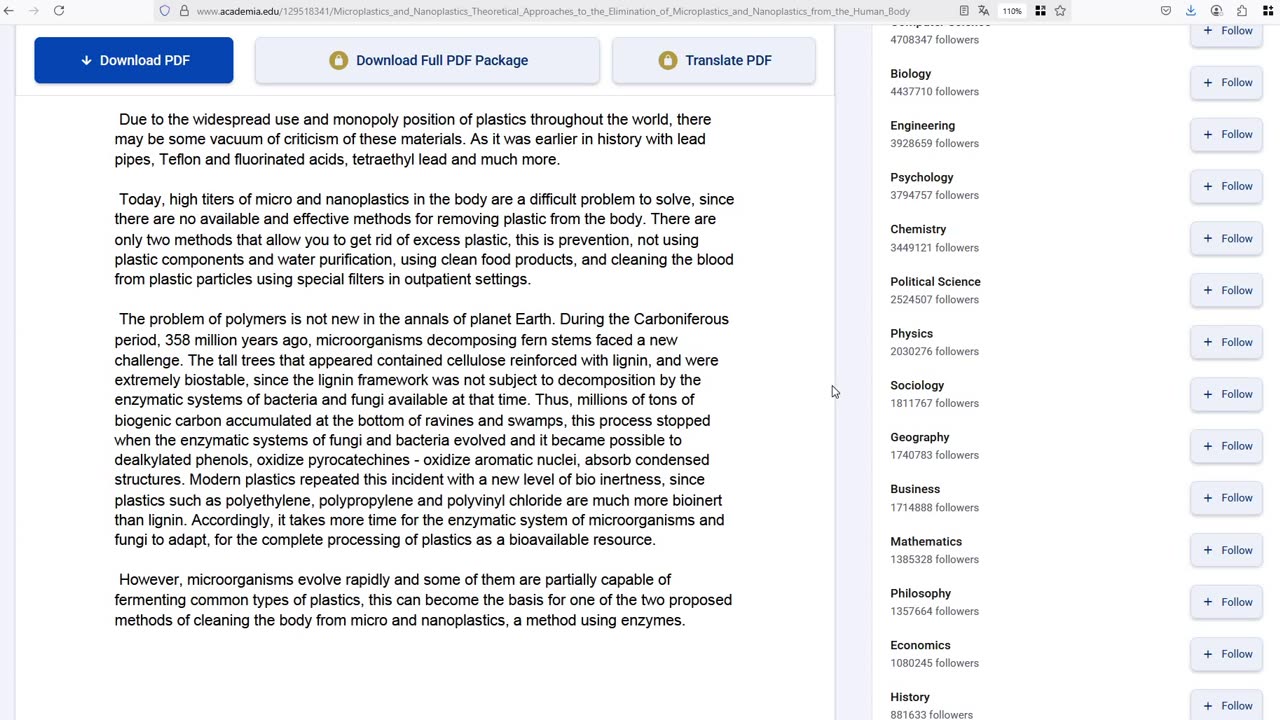Click the grid icon beside zoom level
Screen dimensions: 1280x720
click(1041, 11)
